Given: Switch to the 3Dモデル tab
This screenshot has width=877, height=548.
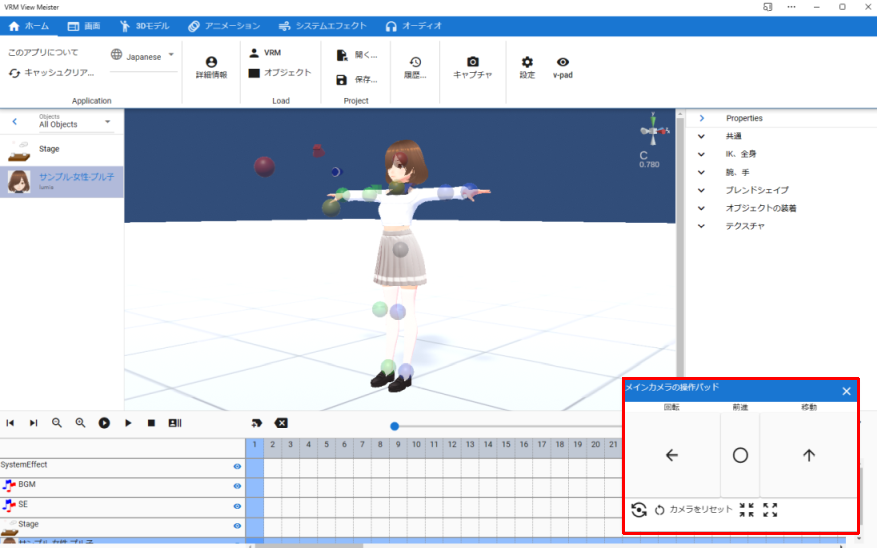Looking at the screenshot, I should pos(144,26).
